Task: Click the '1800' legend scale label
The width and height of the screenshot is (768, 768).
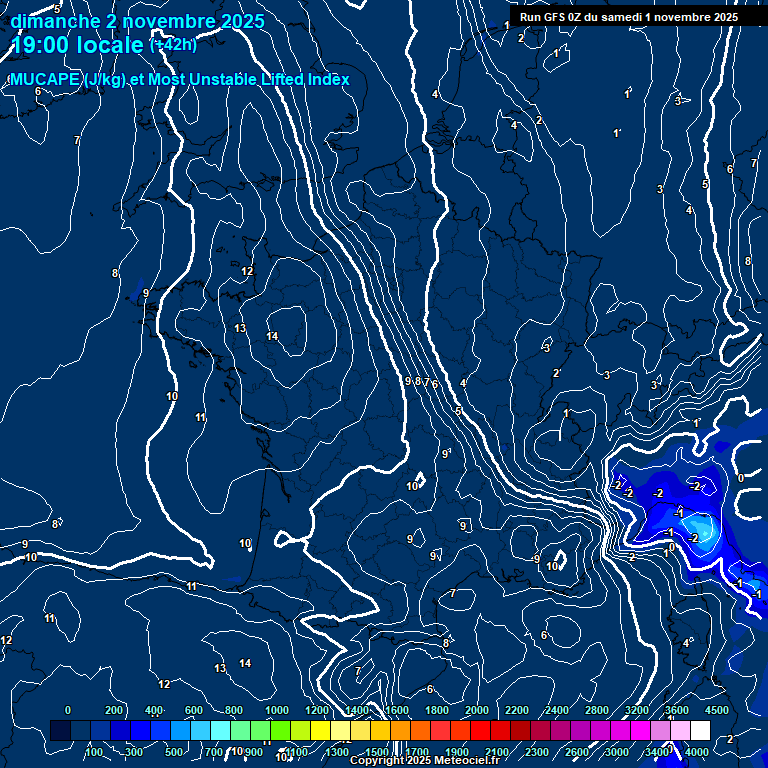Action: (436, 710)
